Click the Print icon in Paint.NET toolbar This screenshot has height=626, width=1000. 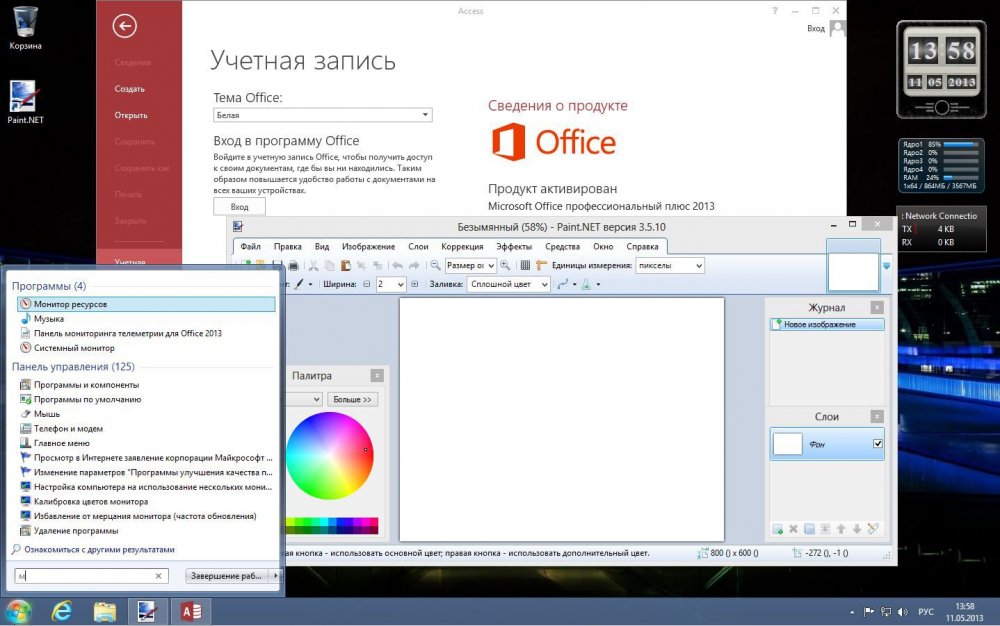click(293, 265)
